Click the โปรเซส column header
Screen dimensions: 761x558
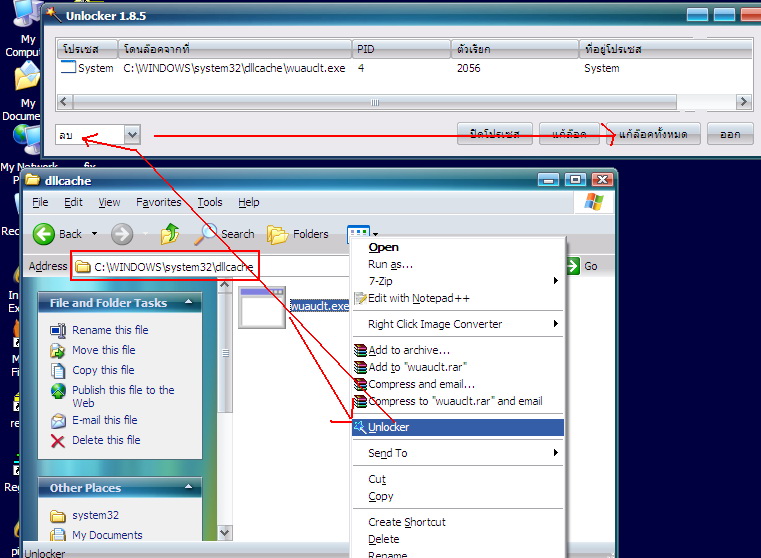88,49
